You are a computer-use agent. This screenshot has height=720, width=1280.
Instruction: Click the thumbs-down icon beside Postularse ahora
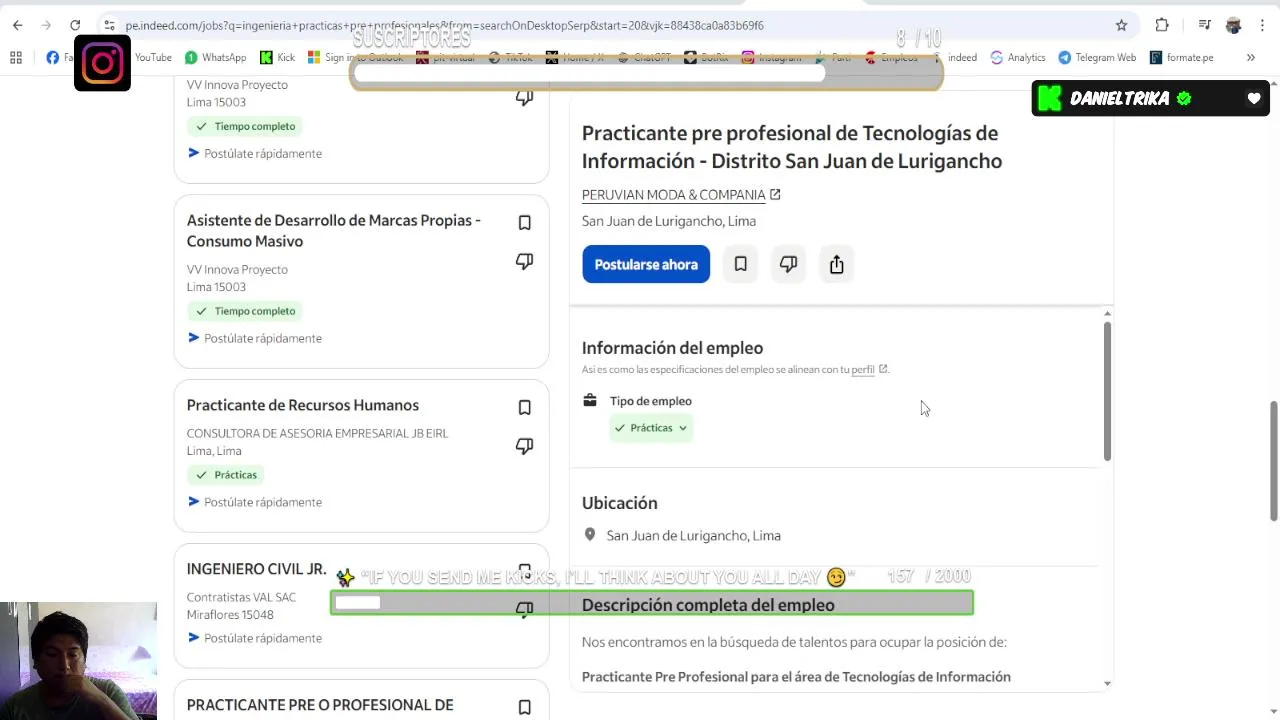click(788, 264)
